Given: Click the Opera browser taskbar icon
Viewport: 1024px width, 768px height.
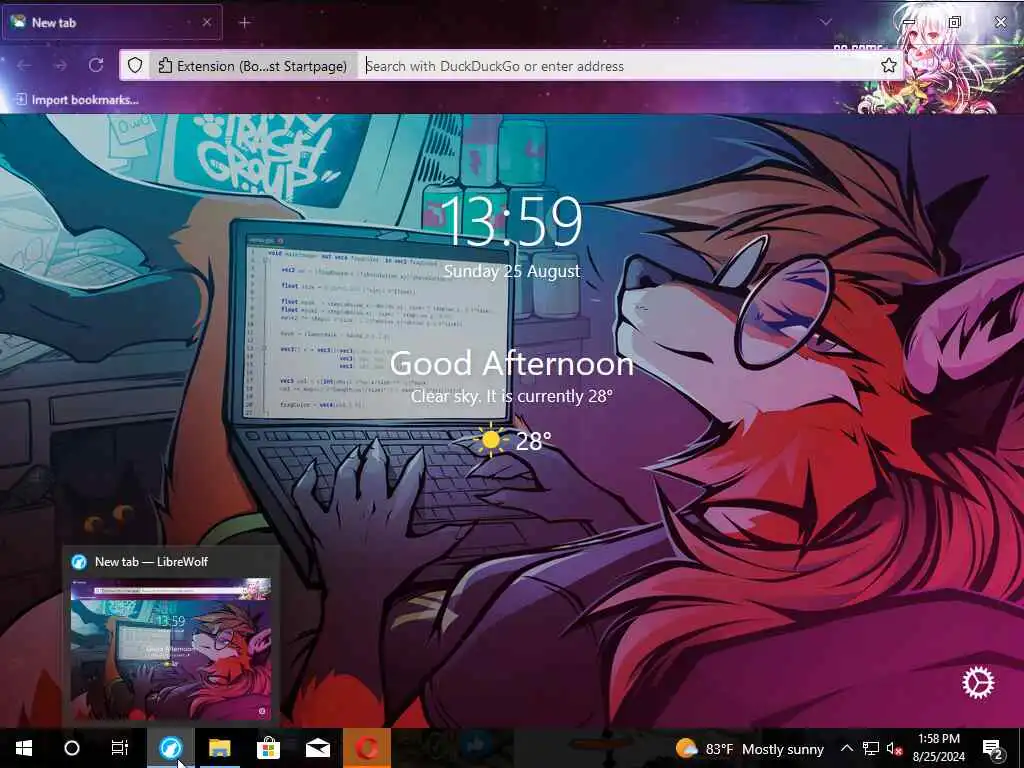Looking at the screenshot, I should (367, 748).
